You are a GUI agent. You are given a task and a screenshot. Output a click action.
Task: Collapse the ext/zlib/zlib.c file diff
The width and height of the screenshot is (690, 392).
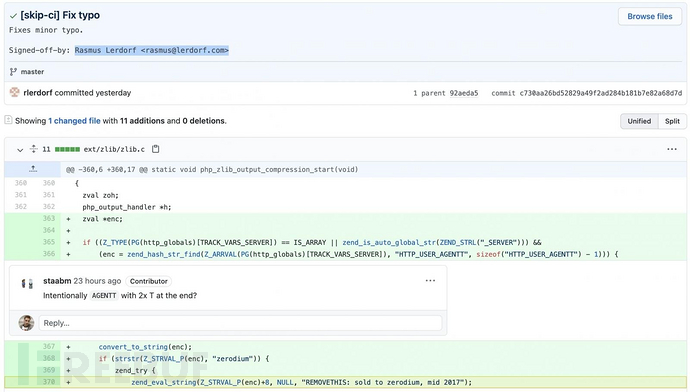tap(20, 150)
